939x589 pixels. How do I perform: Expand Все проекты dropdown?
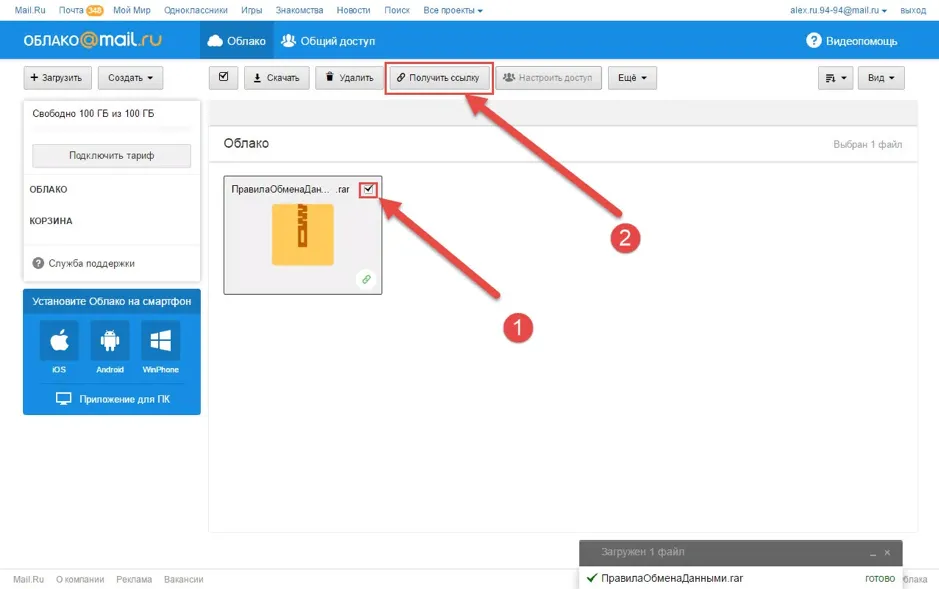coord(453,10)
